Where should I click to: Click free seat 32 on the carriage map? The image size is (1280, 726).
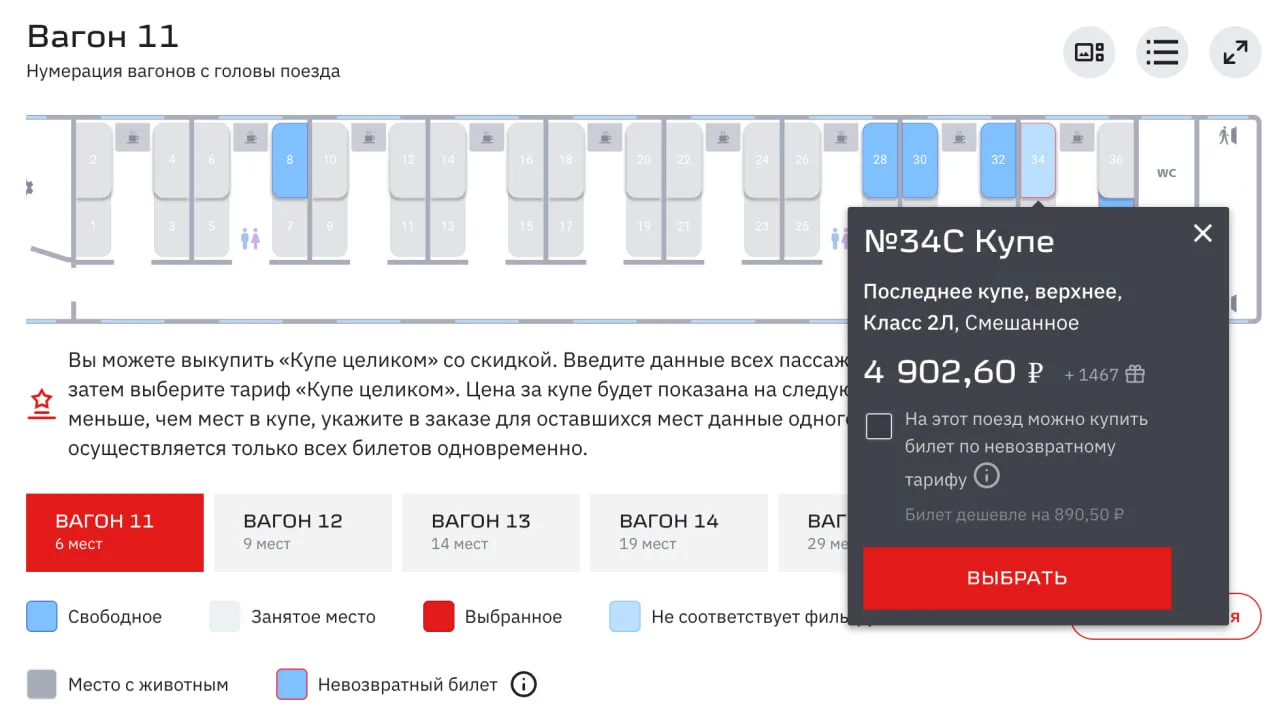tap(998, 160)
